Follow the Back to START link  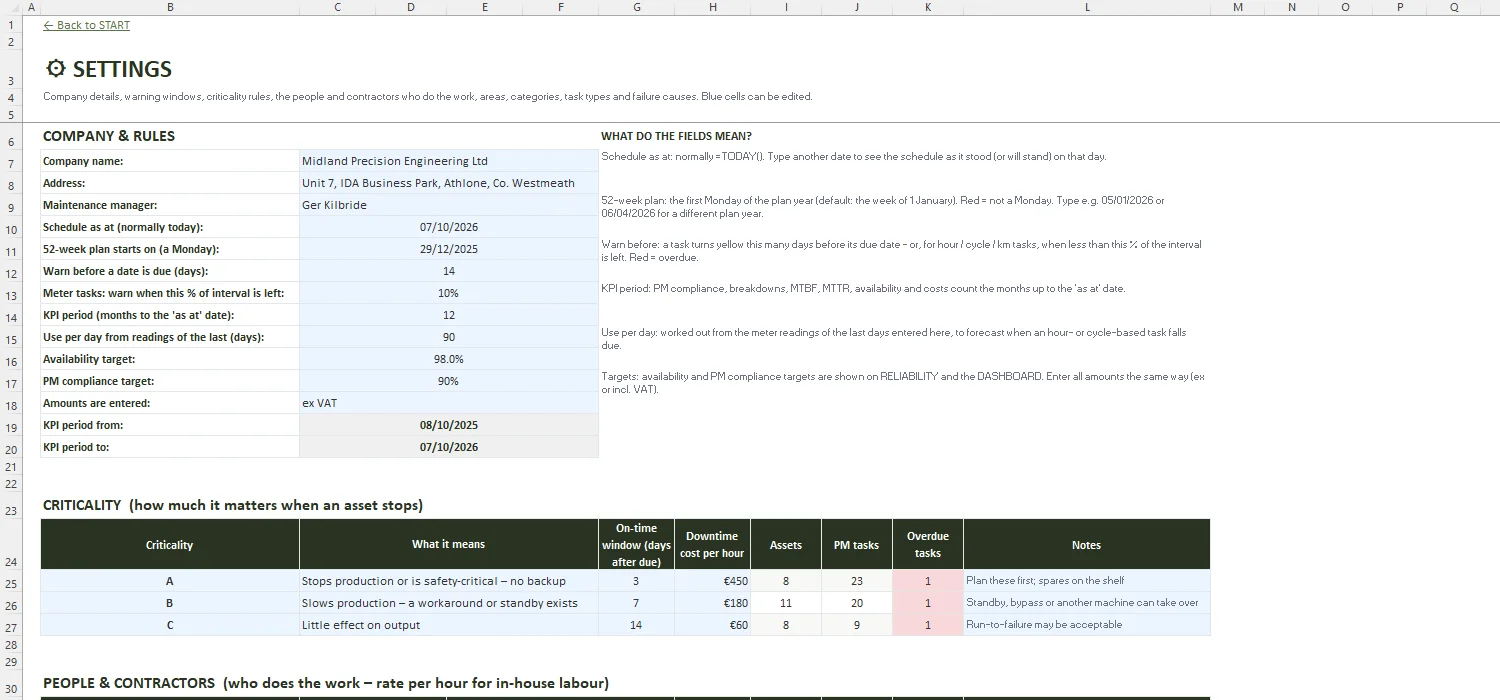click(87, 25)
